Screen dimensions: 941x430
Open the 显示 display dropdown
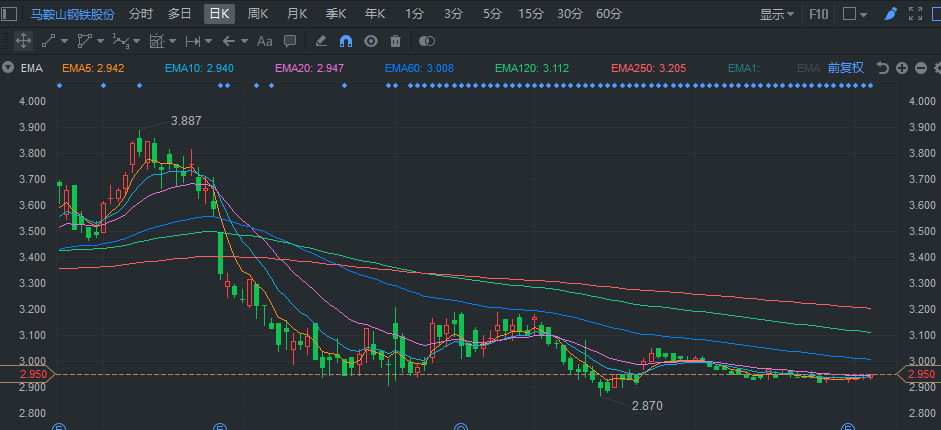click(777, 14)
